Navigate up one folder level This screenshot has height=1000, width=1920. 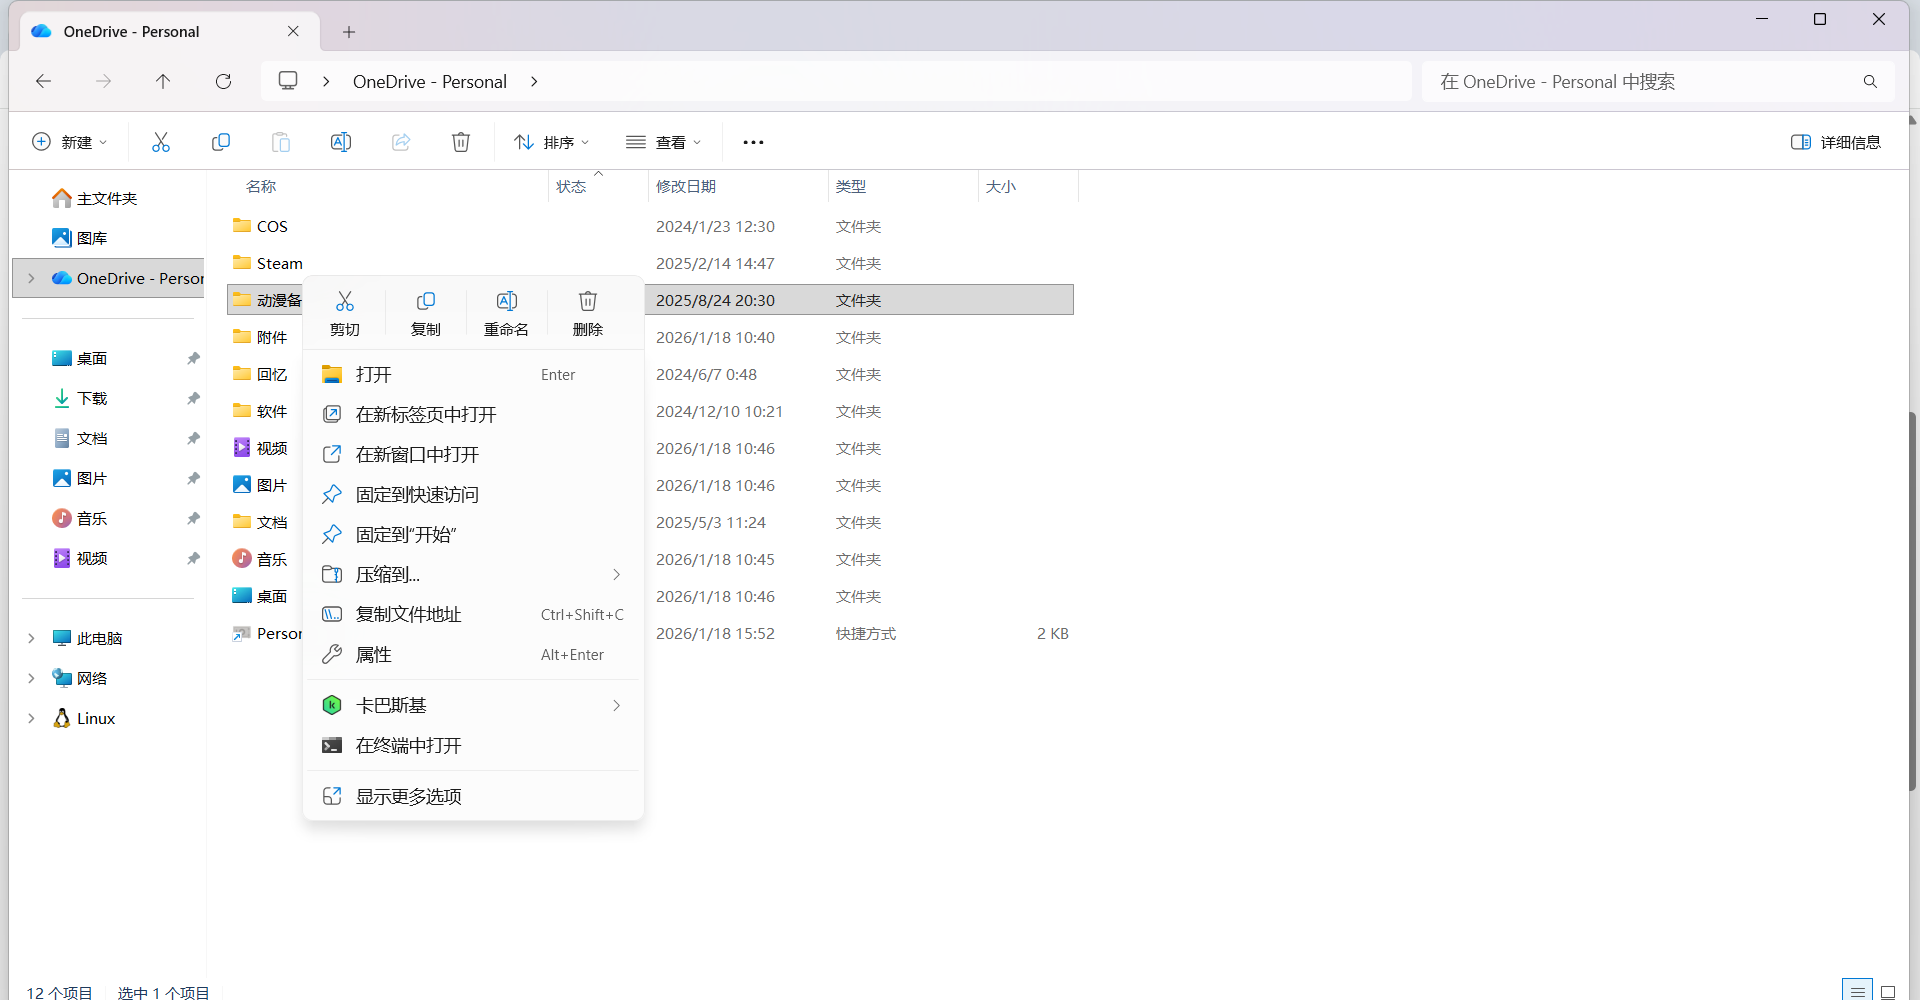[163, 81]
